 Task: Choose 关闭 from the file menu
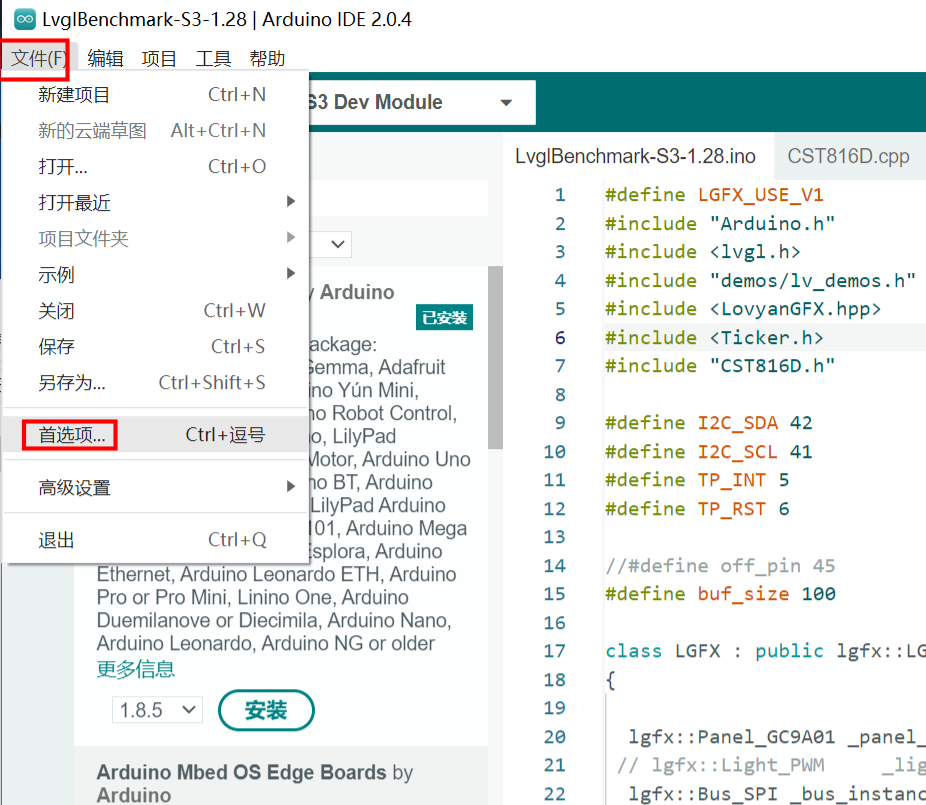(x=156, y=311)
